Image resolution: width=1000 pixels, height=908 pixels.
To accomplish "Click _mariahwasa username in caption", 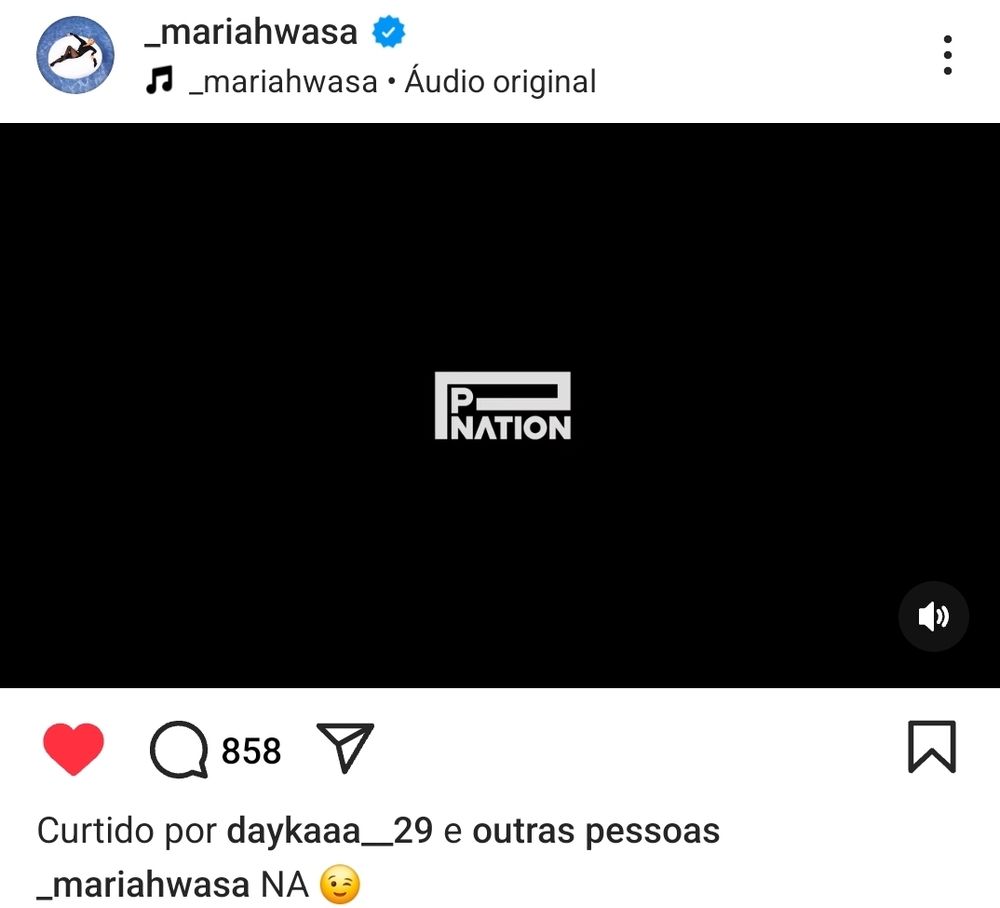I will click(x=143, y=885).
